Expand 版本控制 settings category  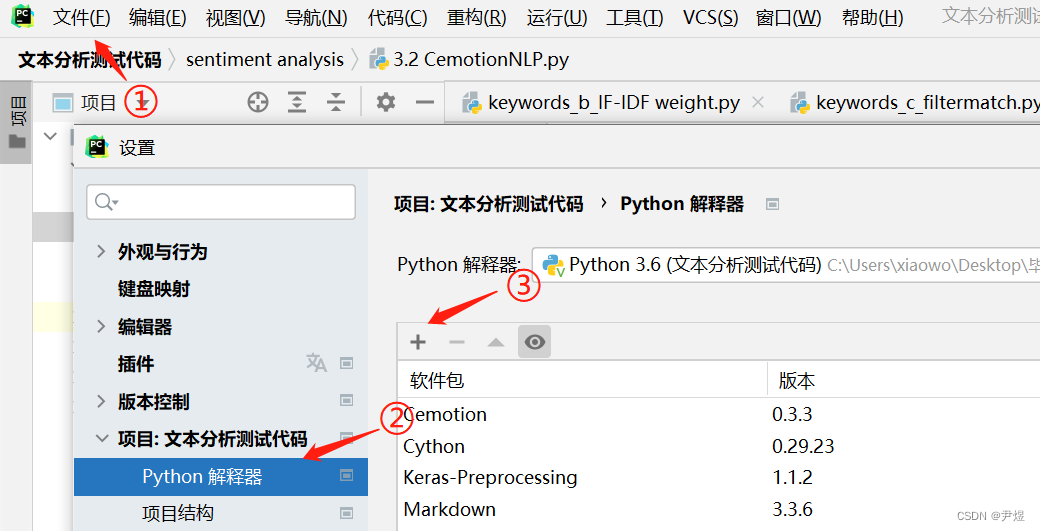pos(101,401)
